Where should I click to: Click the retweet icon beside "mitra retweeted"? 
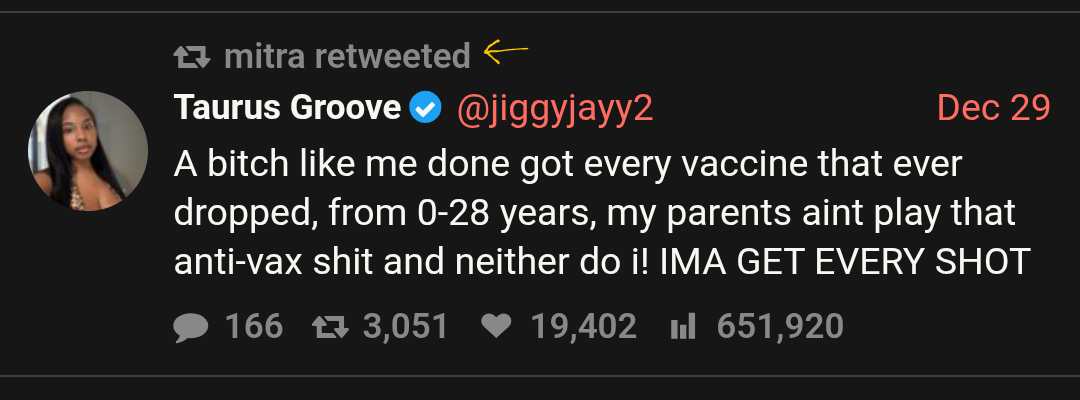point(191,58)
